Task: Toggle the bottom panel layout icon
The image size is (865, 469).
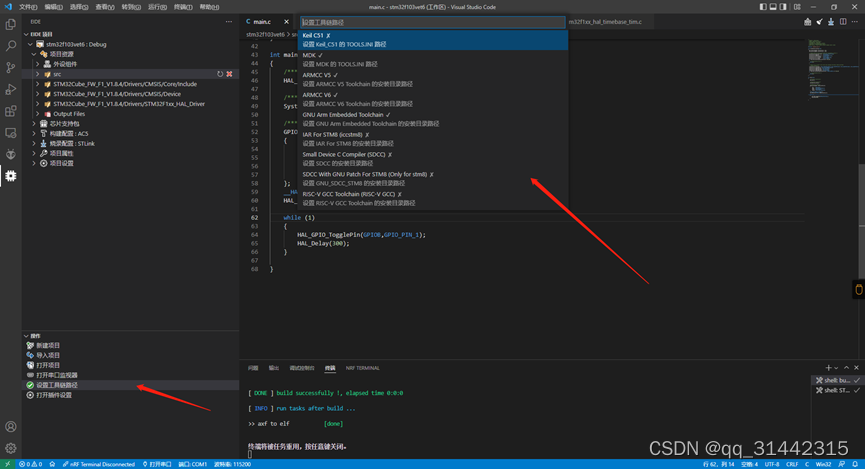Action: (x=773, y=7)
